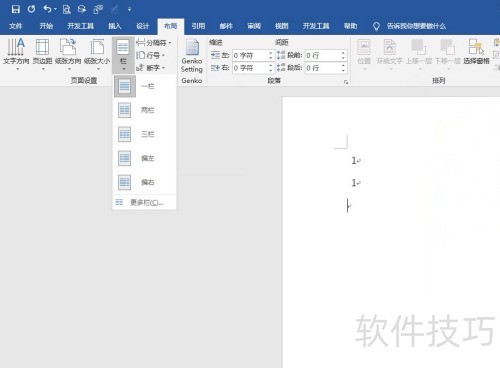This screenshot has width=500, height=368.
Task: Switch to the 邮件 tab
Action: point(226,26)
